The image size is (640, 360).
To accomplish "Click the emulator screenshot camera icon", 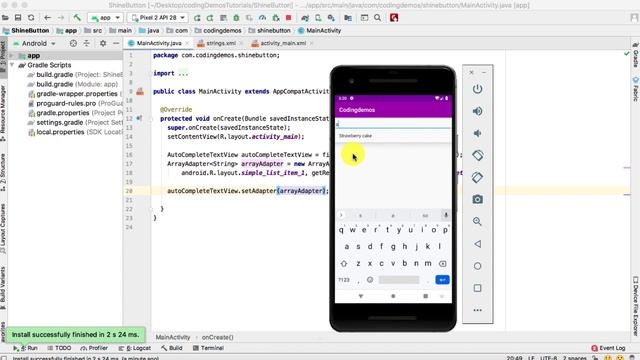I will coord(477,199).
